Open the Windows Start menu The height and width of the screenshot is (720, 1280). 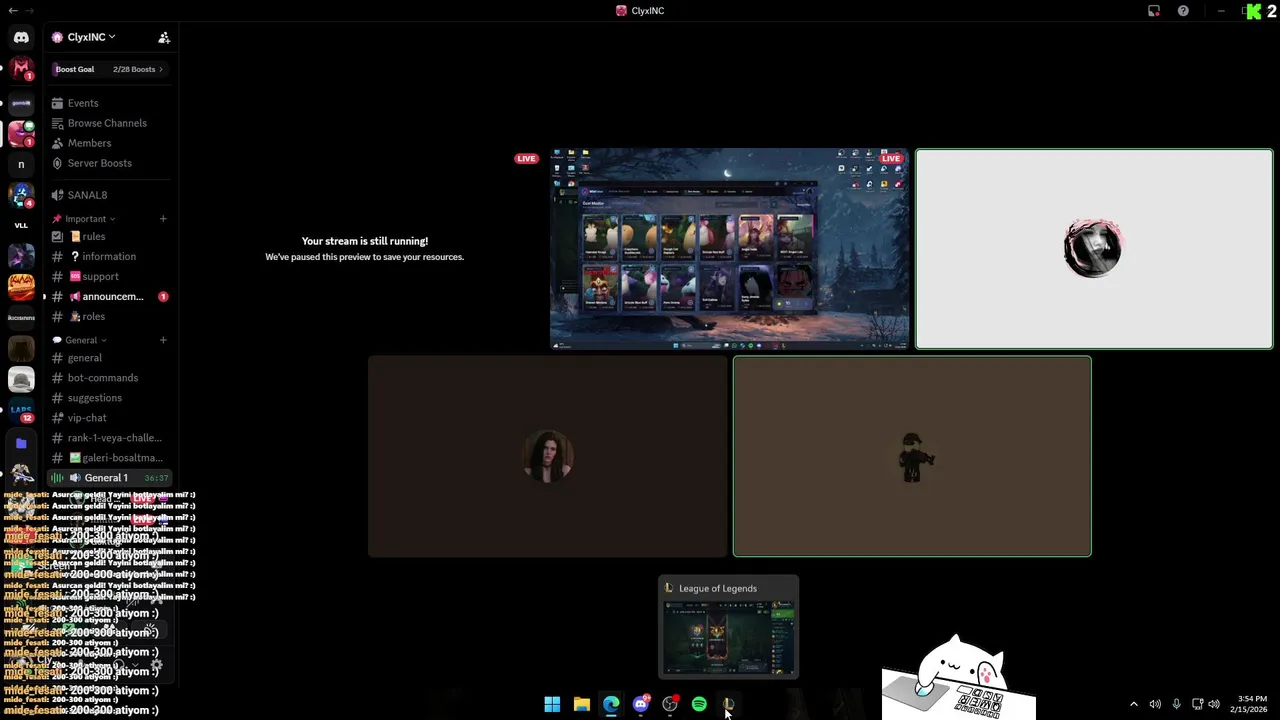coord(552,704)
